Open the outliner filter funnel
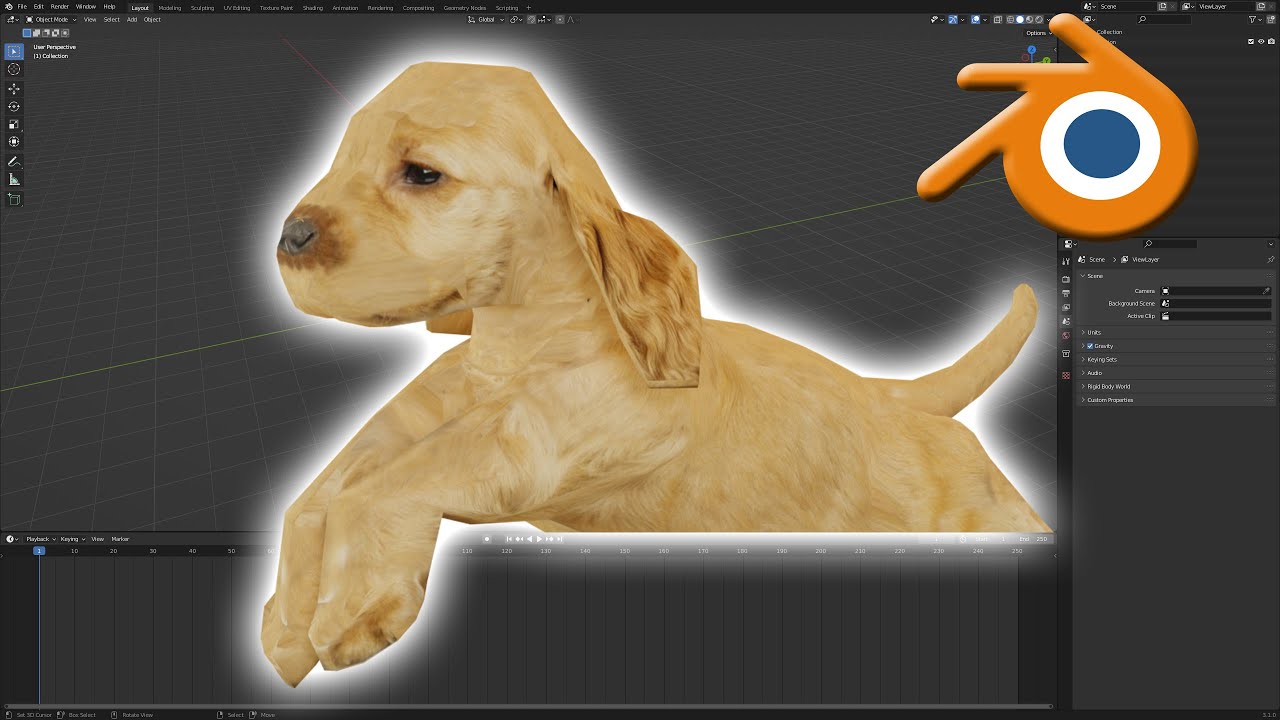Screen dimensions: 1280x720 [x=1254, y=19]
